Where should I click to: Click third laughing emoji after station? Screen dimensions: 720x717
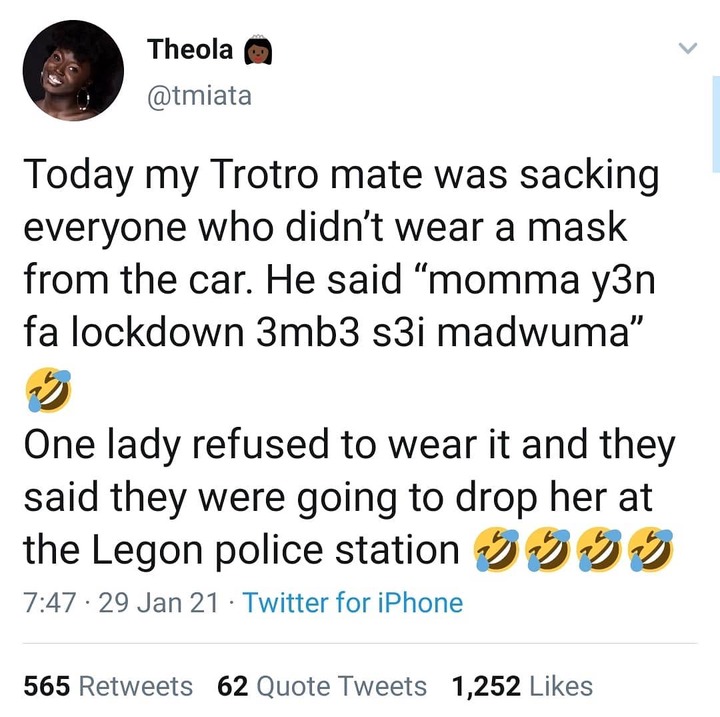tap(599, 550)
